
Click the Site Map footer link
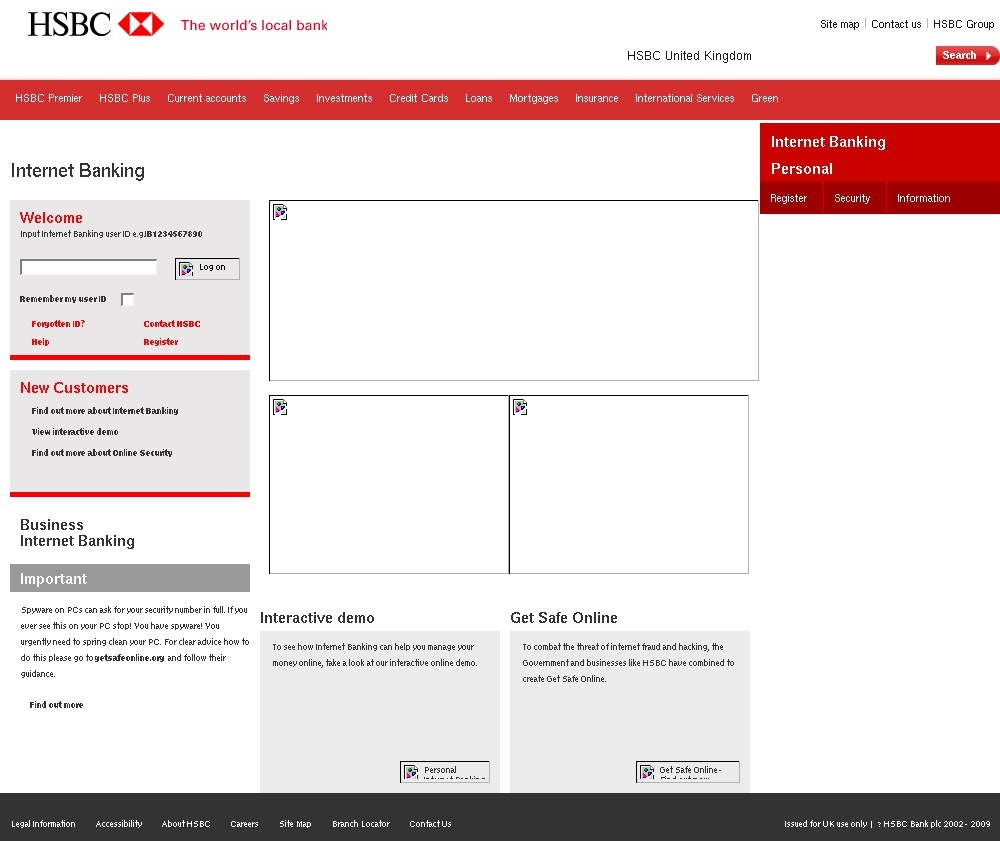pyautogui.click(x=295, y=824)
